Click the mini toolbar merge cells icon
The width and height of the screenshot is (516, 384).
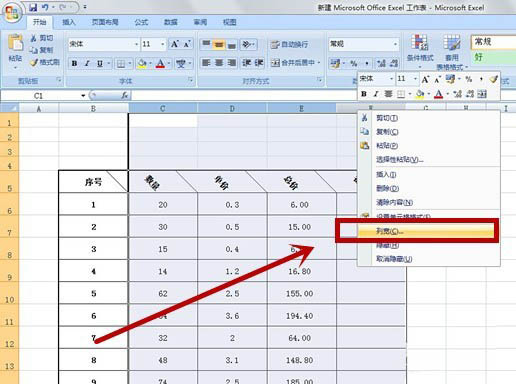pyautogui.click(x=482, y=94)
